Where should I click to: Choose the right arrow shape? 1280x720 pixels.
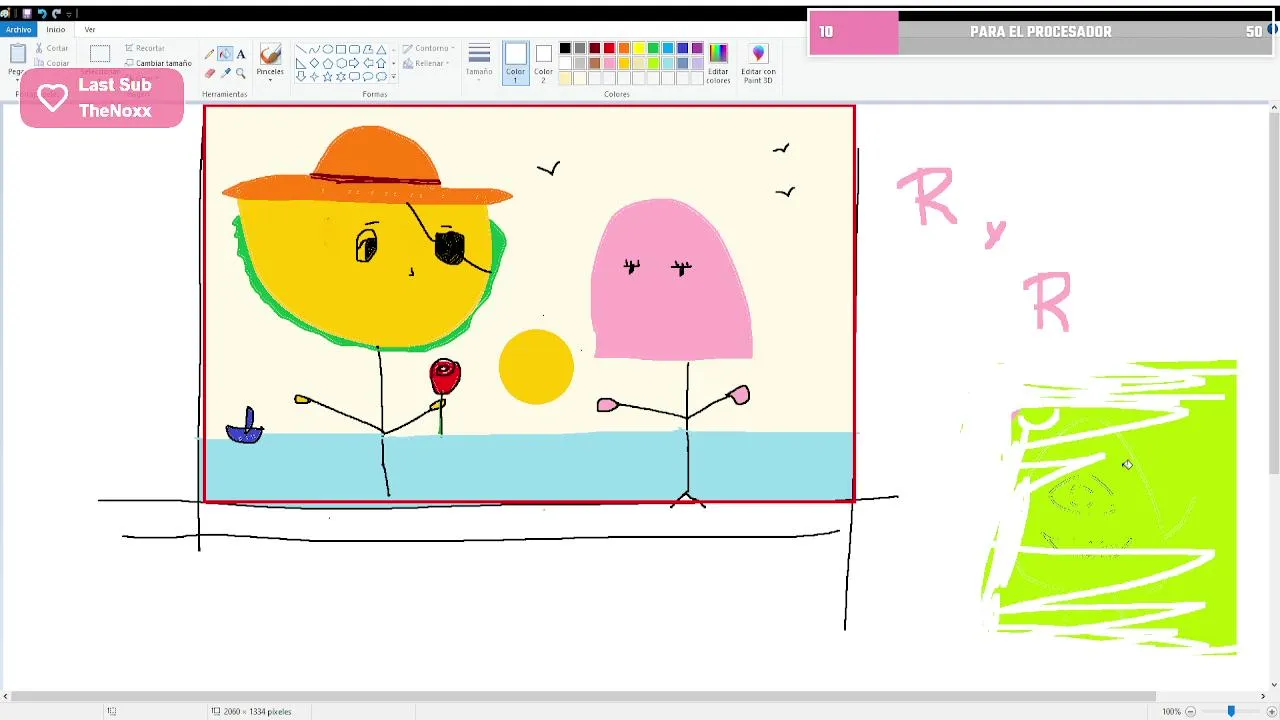[354, 63]
